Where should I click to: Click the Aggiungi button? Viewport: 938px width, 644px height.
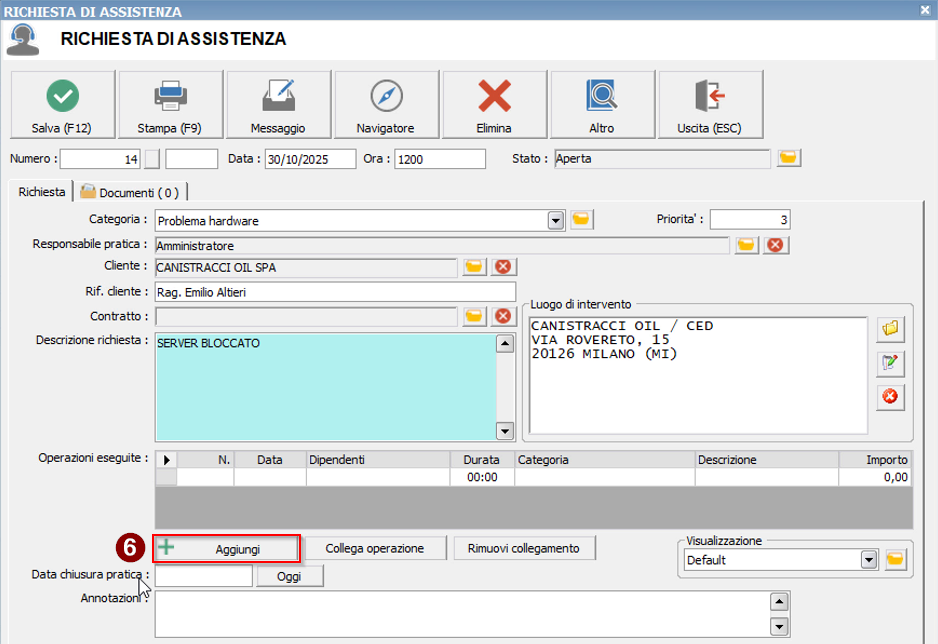227,549
